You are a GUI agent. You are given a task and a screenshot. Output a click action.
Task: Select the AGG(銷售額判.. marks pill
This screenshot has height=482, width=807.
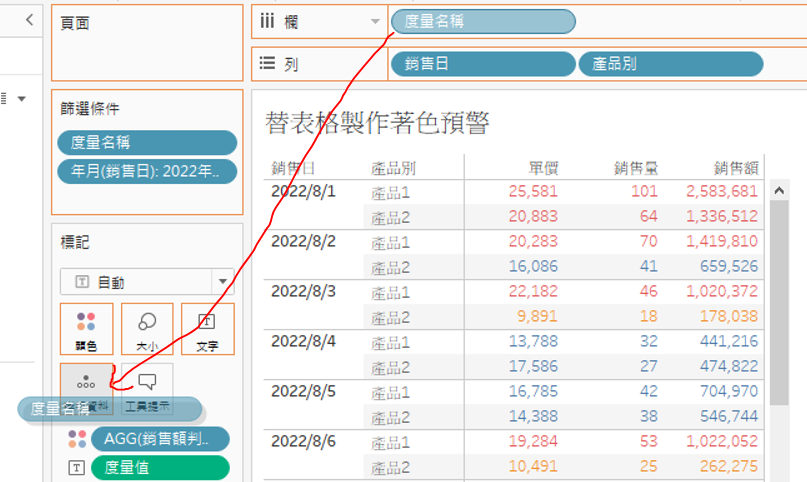(160, 439)
